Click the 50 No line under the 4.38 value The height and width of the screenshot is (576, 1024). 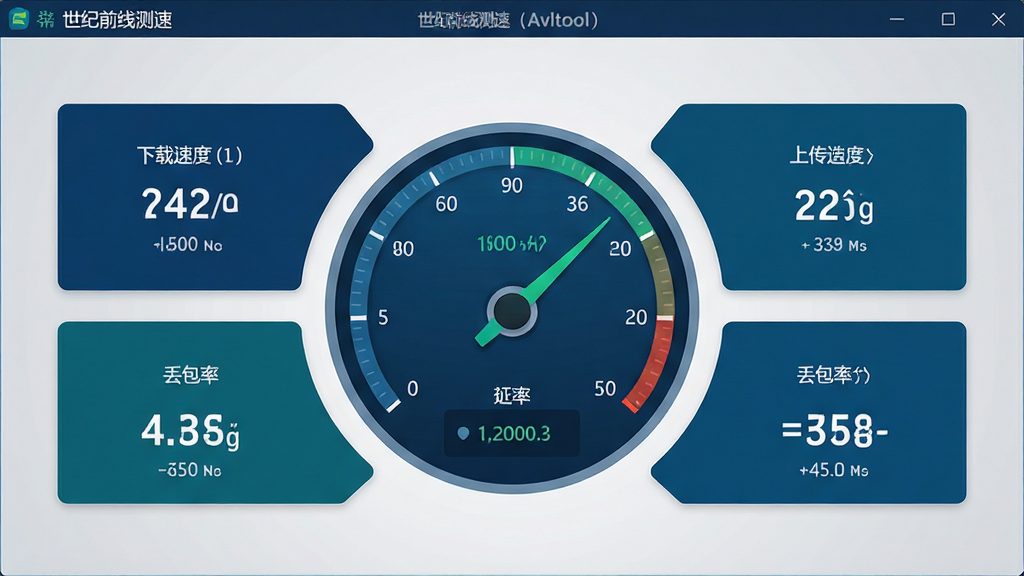(189, 470)
